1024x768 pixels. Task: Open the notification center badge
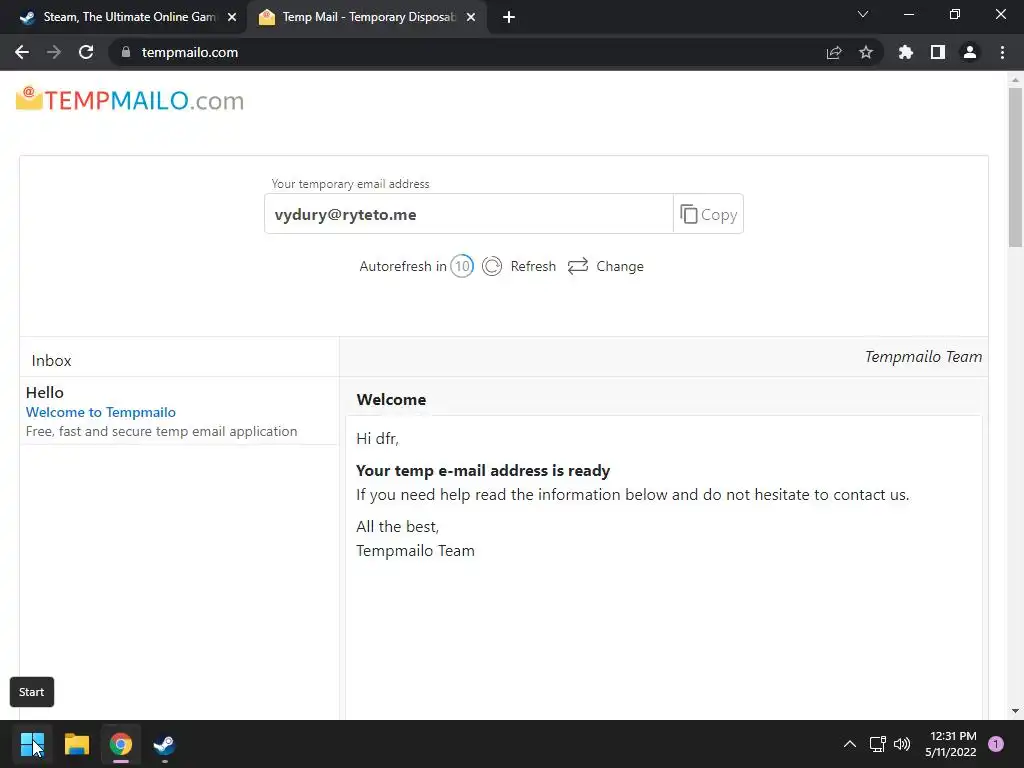tap(996, 744)
